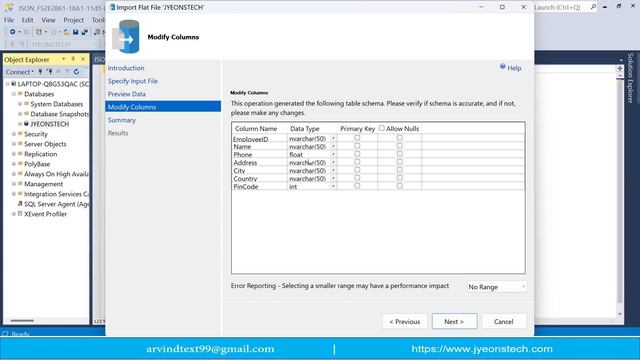
Task: Check Allow Nulls for Address column
Action: click(400, 162)
